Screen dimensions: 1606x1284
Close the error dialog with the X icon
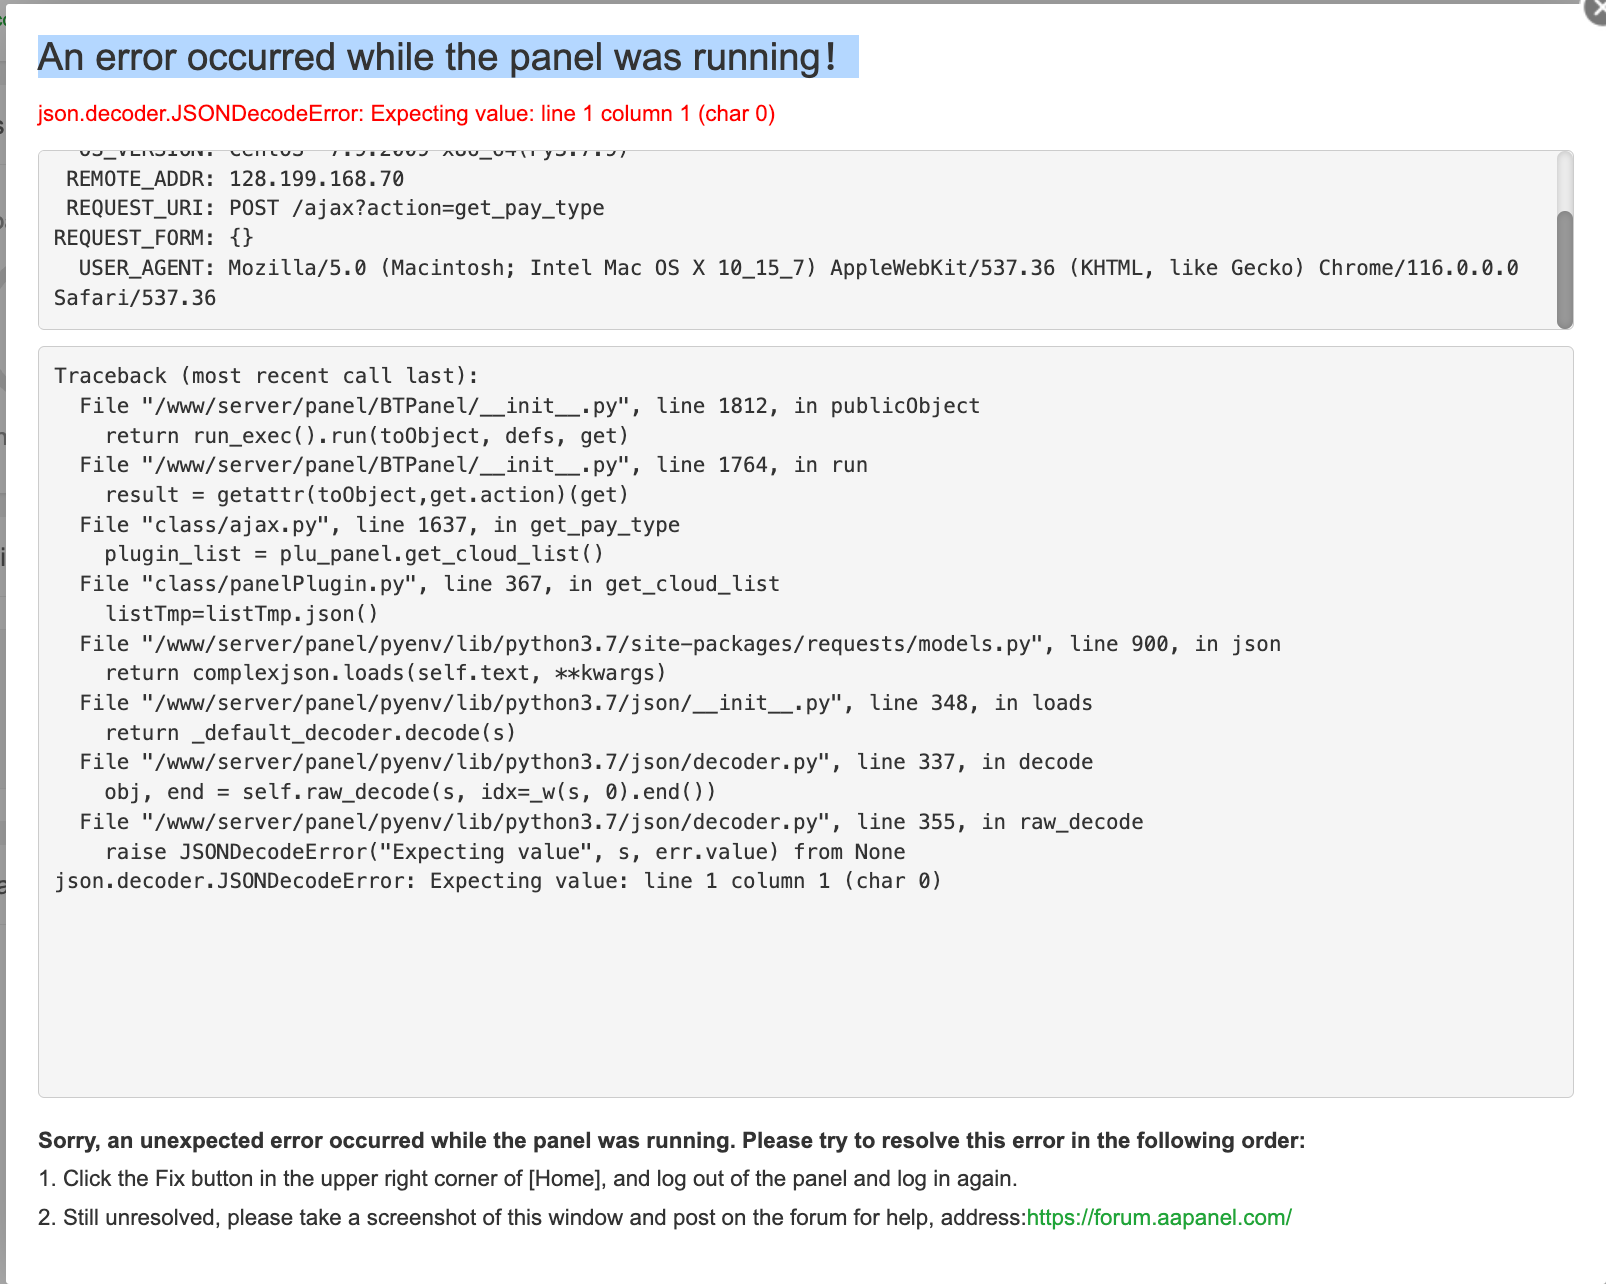point(1596,10)
